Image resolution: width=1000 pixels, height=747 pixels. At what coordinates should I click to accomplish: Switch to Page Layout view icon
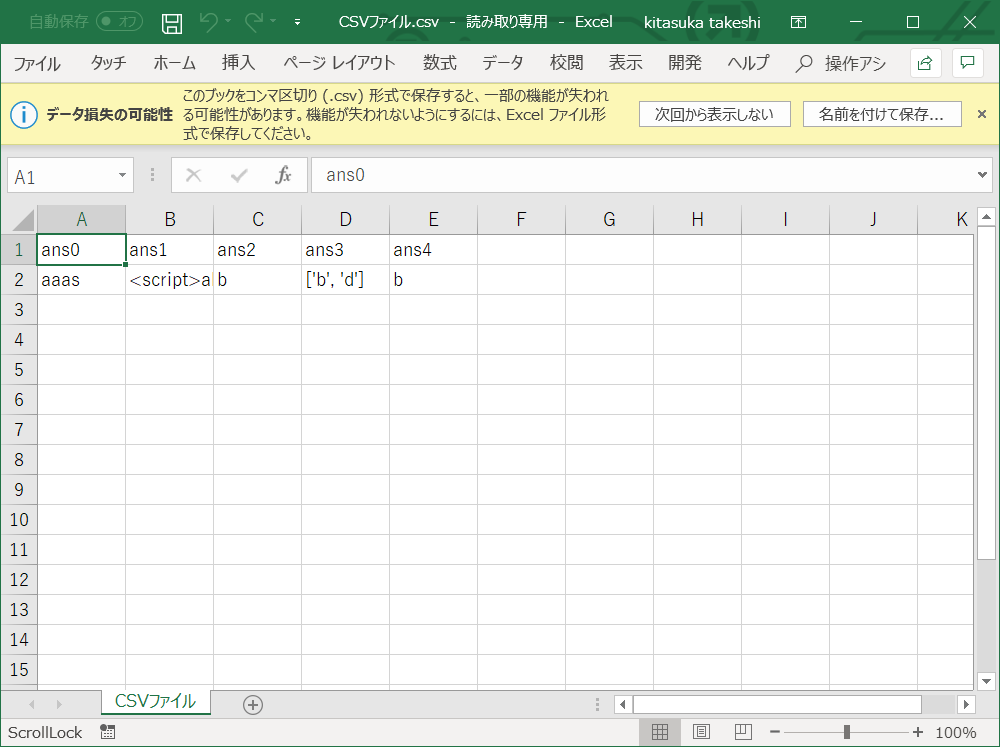[702, 732]
